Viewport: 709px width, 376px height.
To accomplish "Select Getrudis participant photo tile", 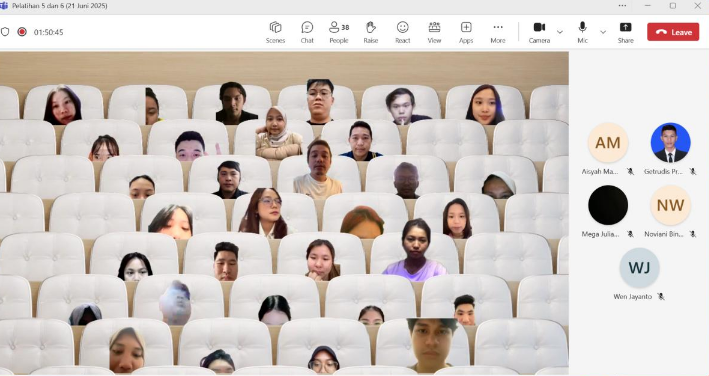I will tap(670, 142).
